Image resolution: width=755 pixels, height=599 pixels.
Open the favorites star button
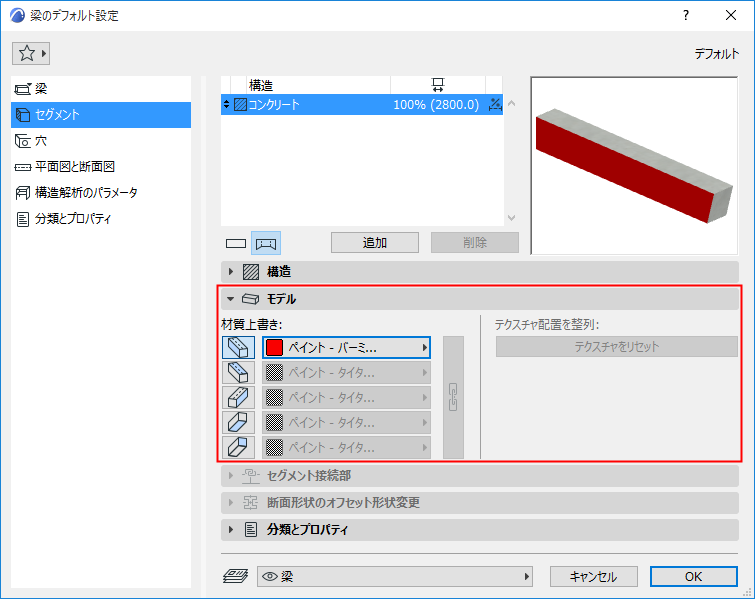(x=31, y=53)
